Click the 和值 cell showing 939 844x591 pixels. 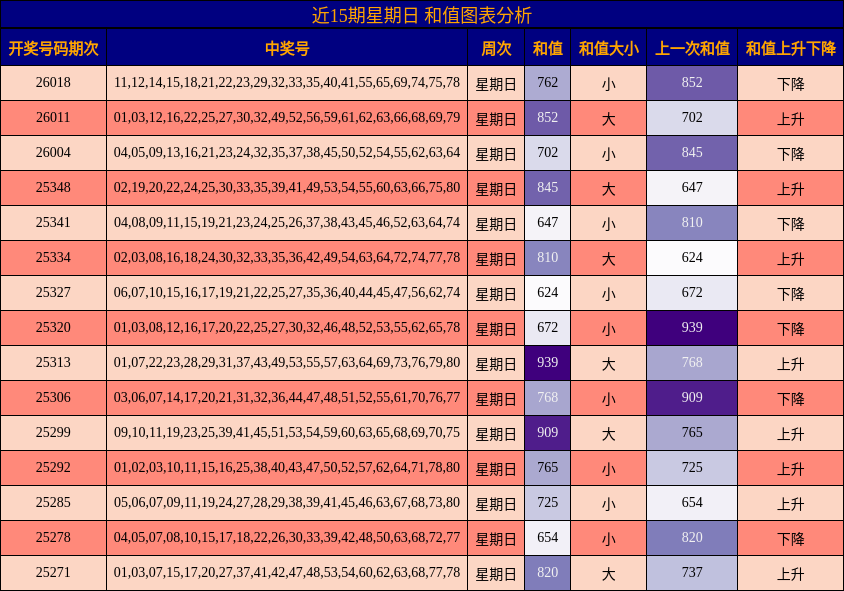pos(547,363)
